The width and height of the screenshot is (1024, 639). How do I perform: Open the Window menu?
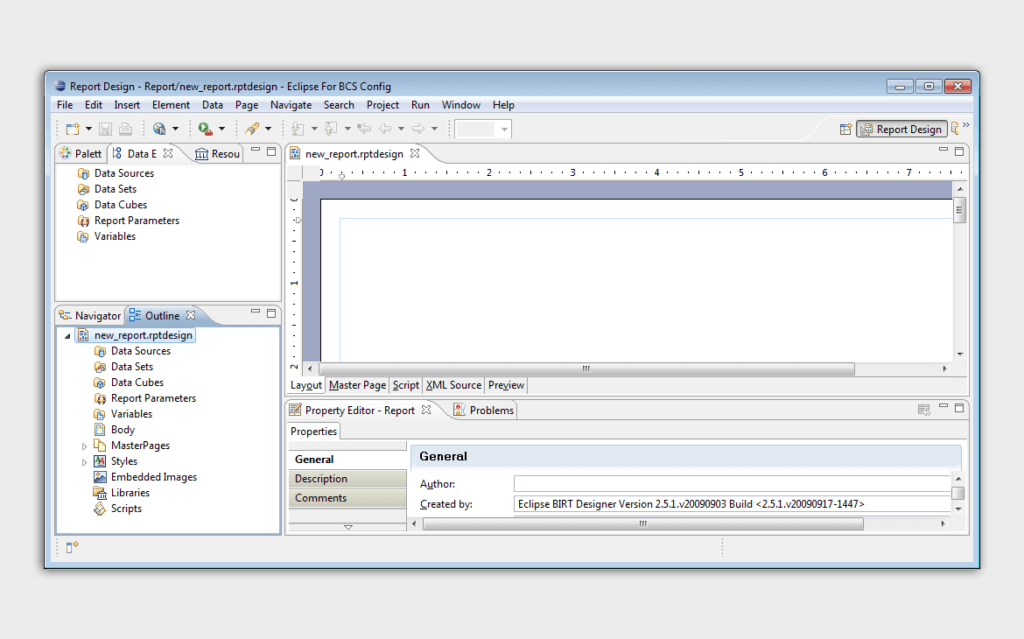[461, 104]
